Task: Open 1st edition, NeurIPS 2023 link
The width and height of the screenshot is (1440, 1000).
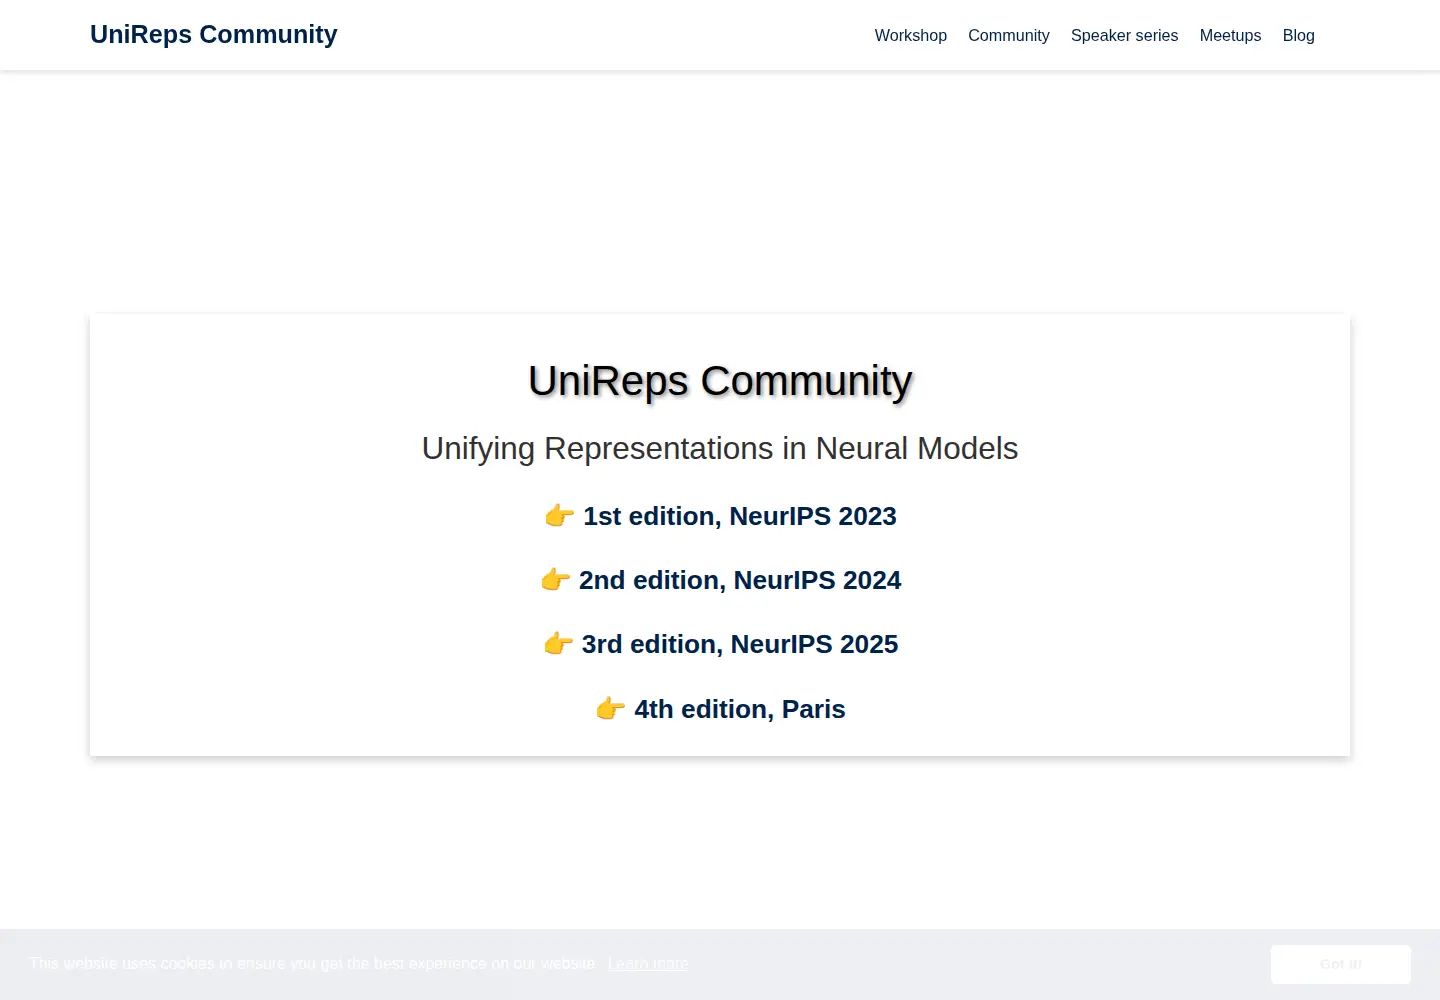Action: pos(740,516)
